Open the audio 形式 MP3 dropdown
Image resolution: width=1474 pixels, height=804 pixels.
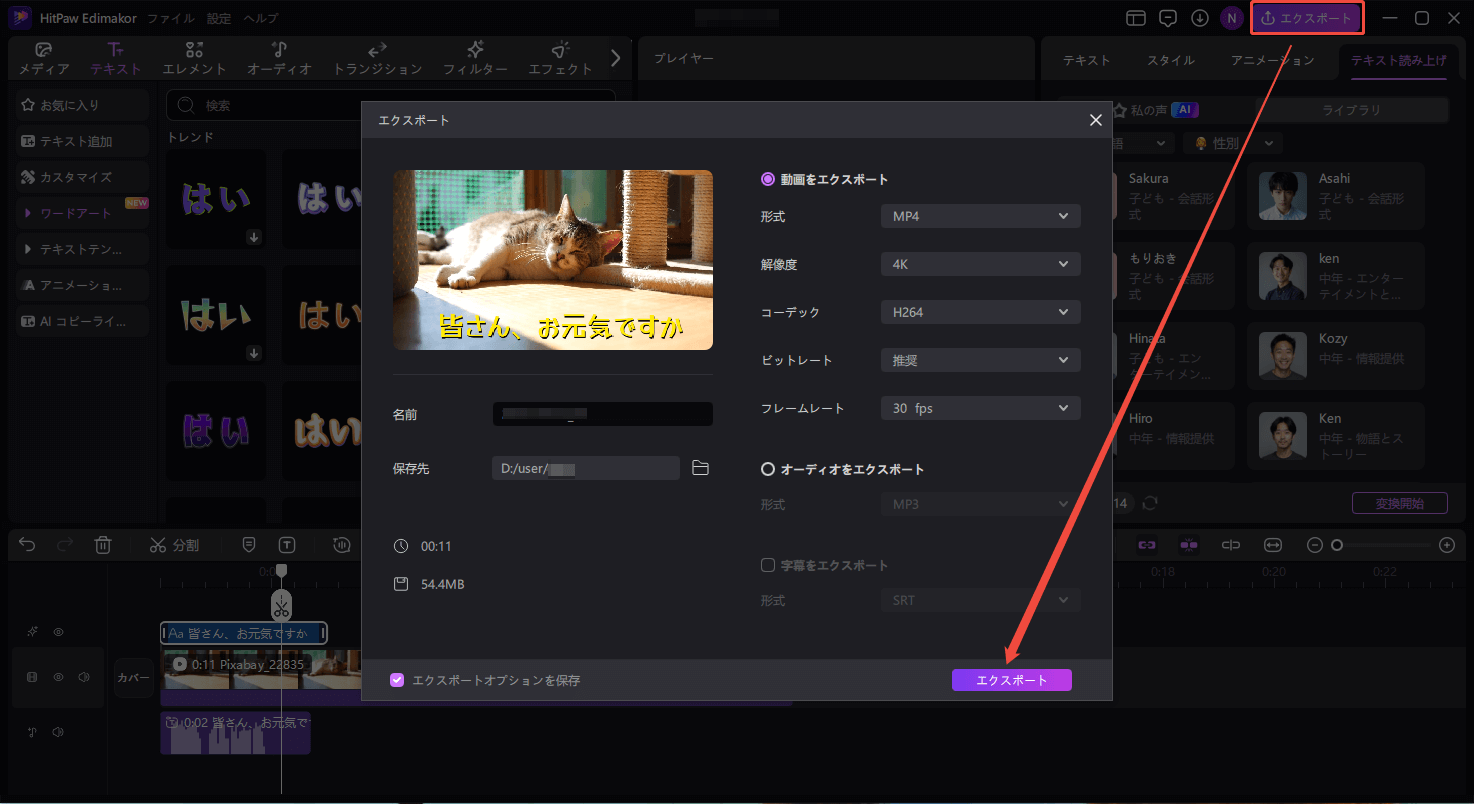980,505
